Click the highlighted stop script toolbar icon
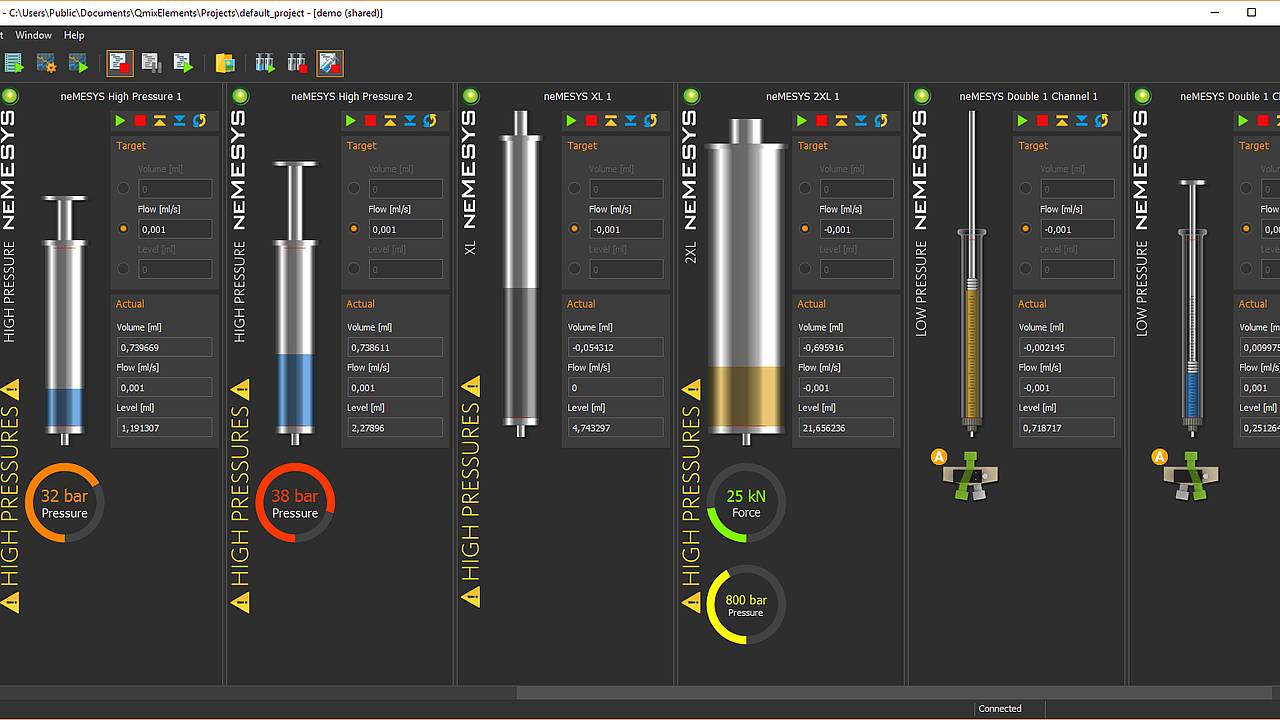This screenshot has height=720, width=1280. coord(120,63)
